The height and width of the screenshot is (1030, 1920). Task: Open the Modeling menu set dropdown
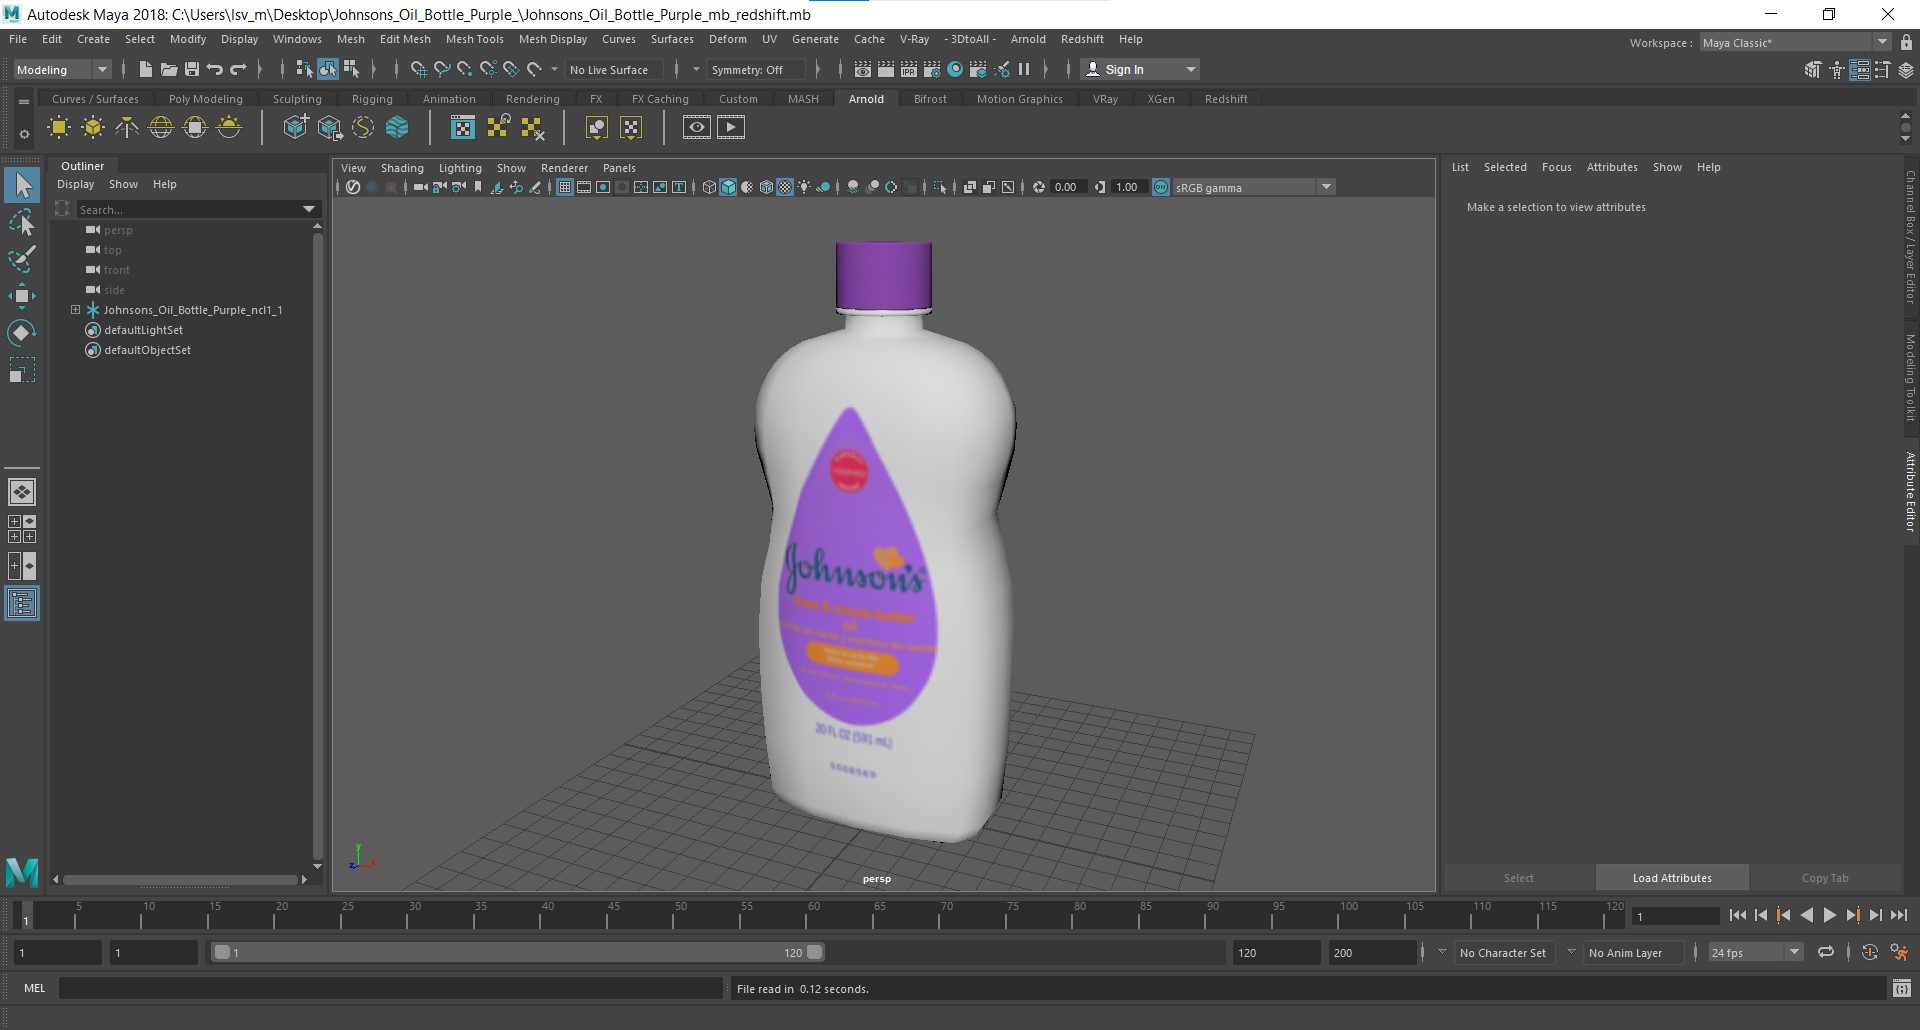[62, 69]
